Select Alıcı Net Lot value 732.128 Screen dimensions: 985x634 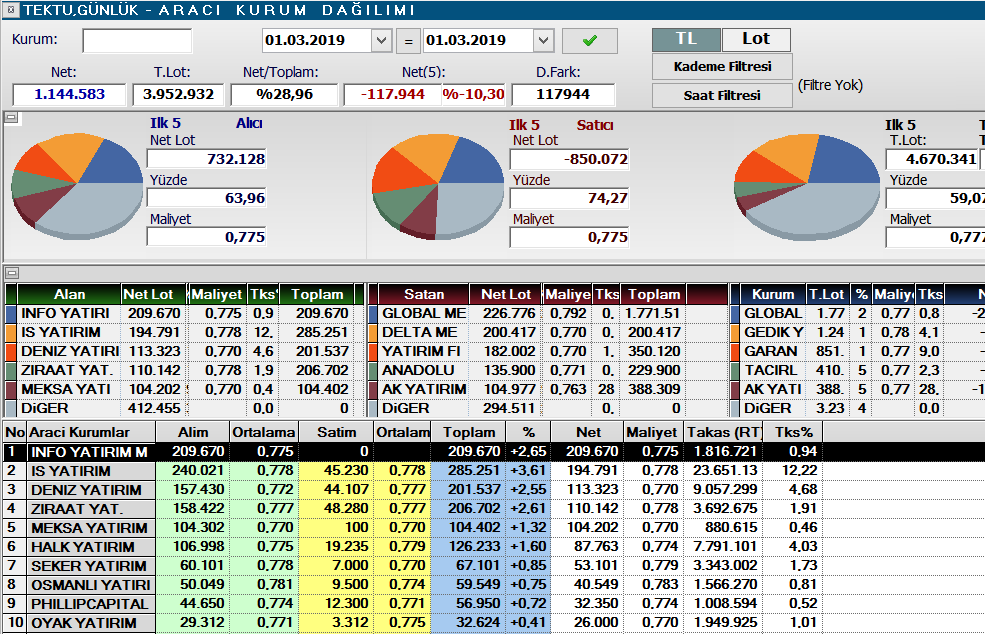(x=206, y=159)
